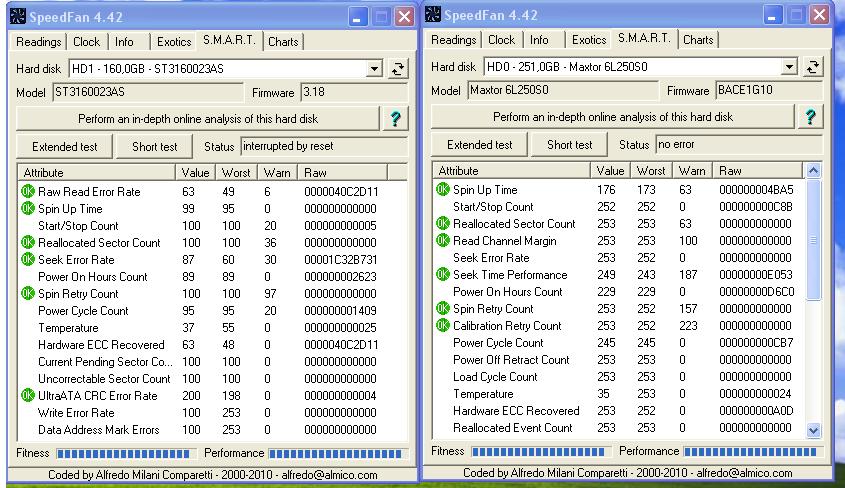Click OK icon beside Reallocated Sector Count in Maxtor window
The height and width of the screenshot is (488, 845).
pos(442,223)
